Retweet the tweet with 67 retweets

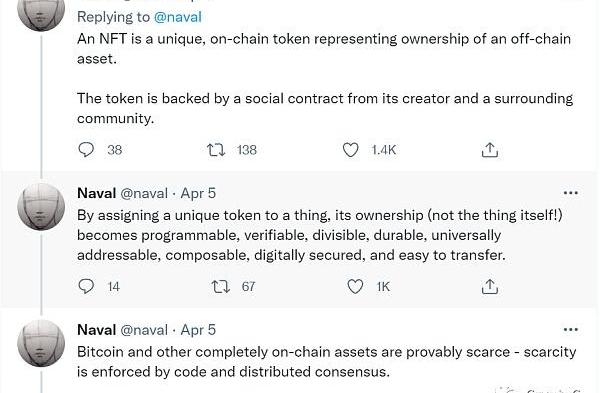pos(221,286)
